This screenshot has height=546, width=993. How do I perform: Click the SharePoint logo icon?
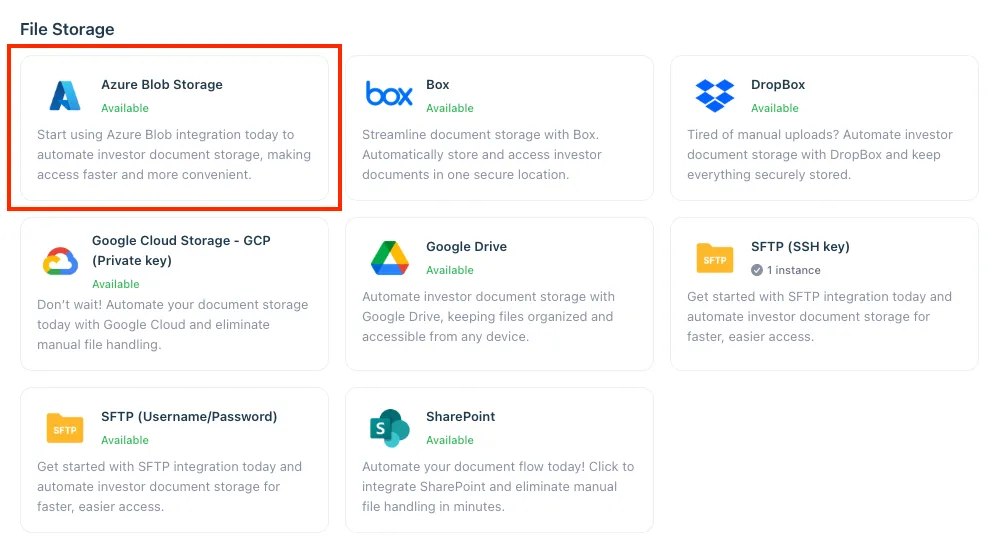(389, 428)
